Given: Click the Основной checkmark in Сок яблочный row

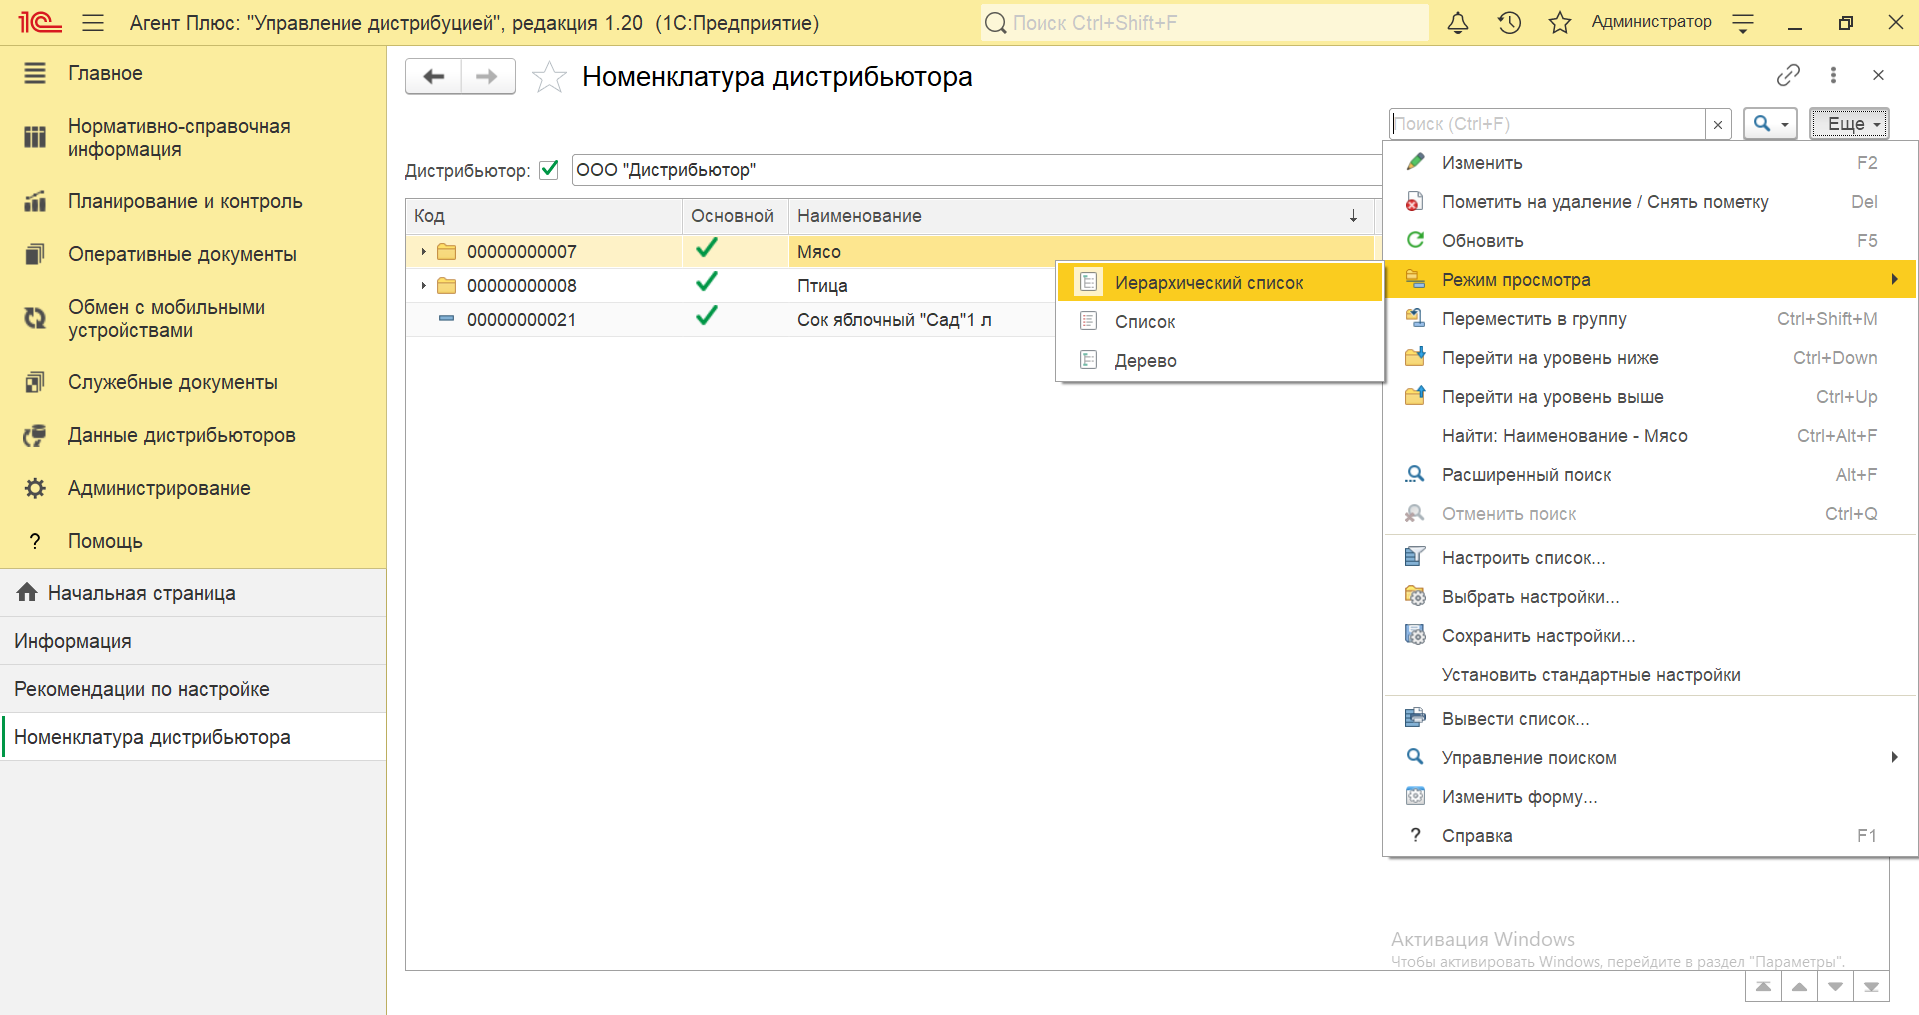Looking at the screenshot, I should click(x=707, y=316).
